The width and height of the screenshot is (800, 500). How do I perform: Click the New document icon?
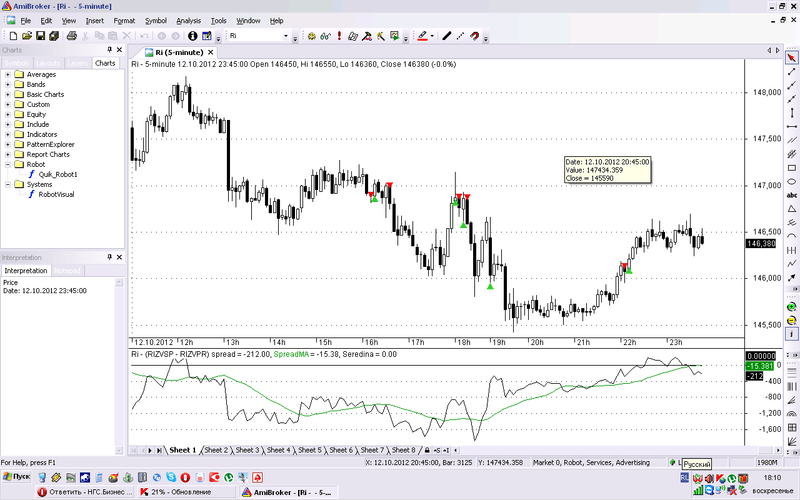(x=12, y=36)
